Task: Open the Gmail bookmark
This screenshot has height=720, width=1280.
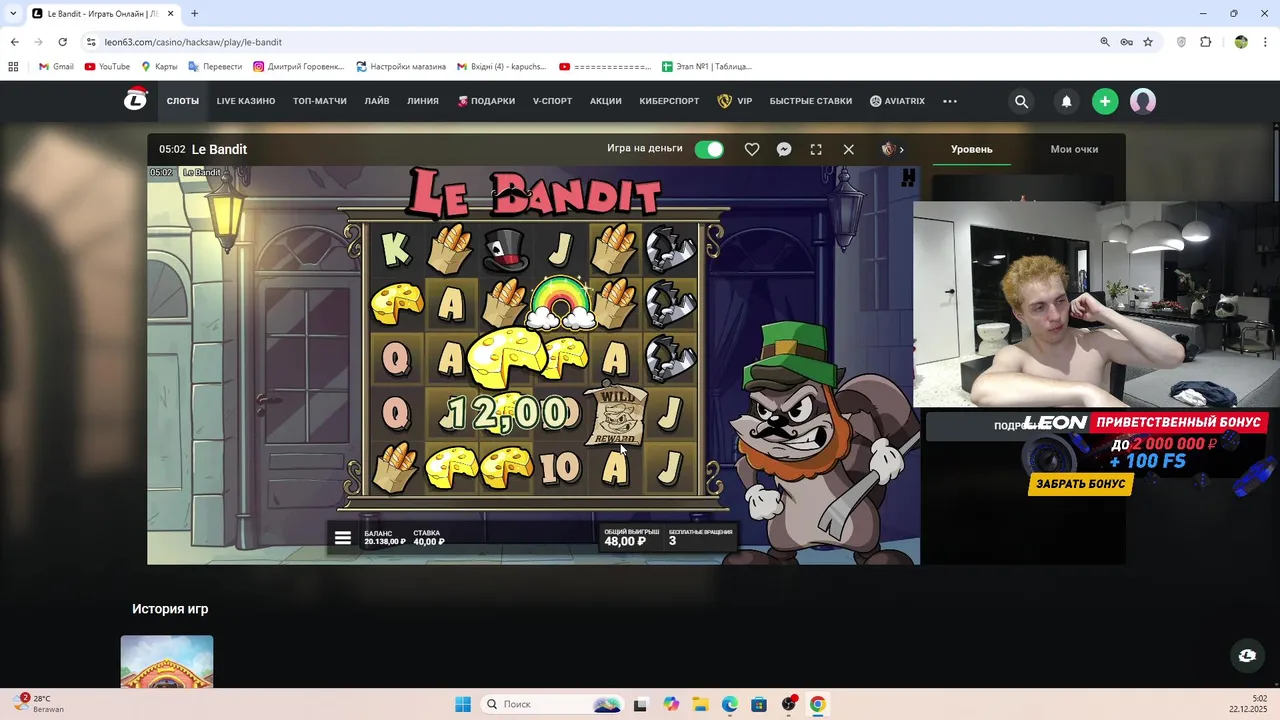Action: coord(56,66)
